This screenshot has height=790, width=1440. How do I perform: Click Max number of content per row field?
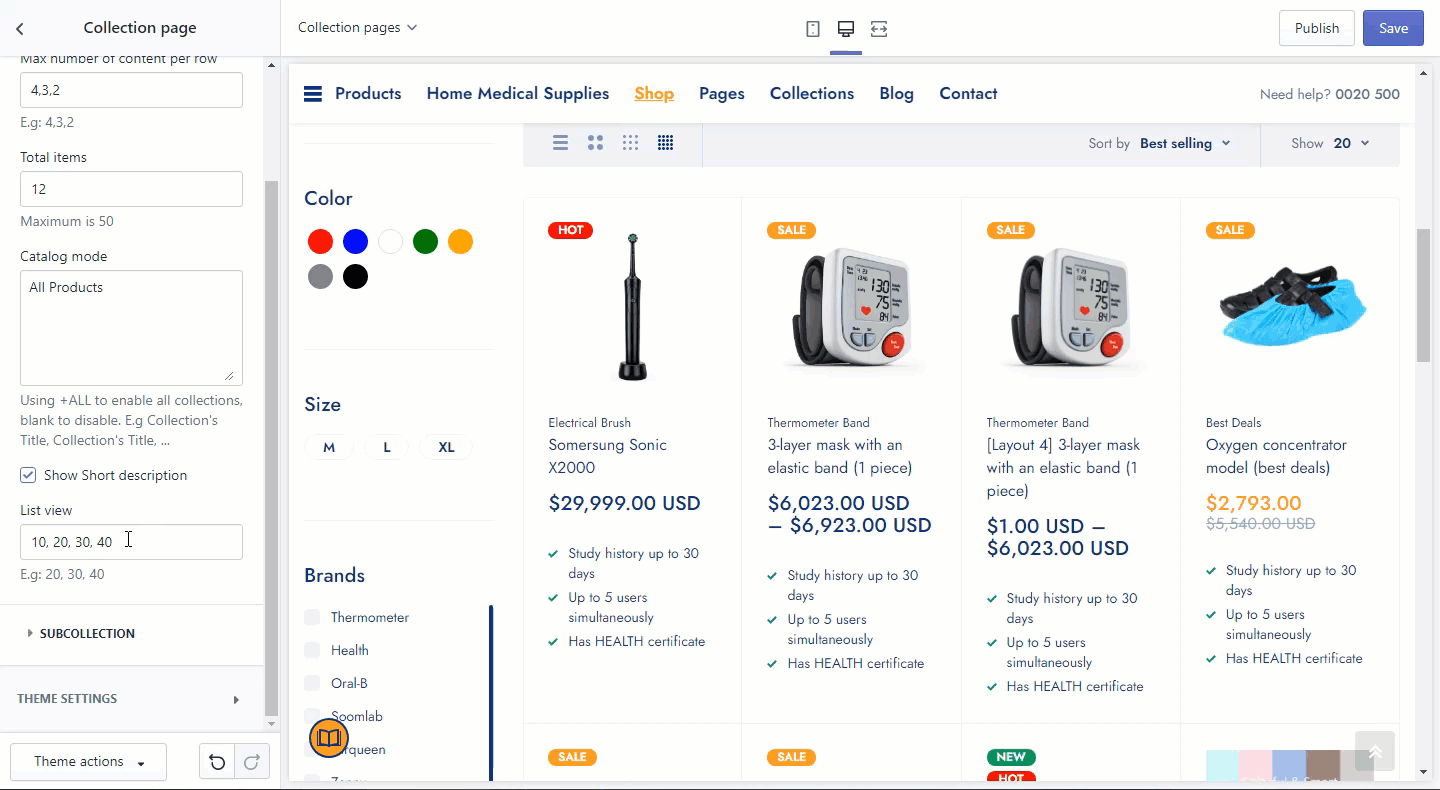coord(131,90)
